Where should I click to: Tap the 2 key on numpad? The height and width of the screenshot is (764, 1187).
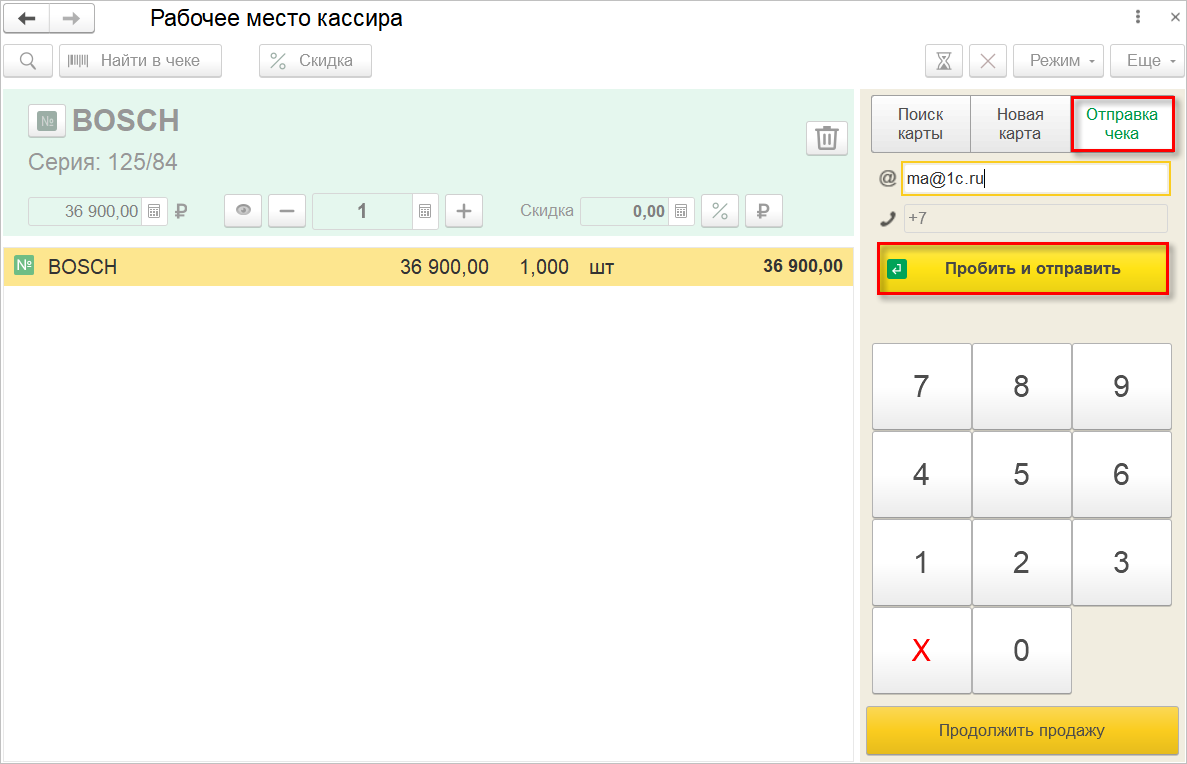pos(1021,562)
